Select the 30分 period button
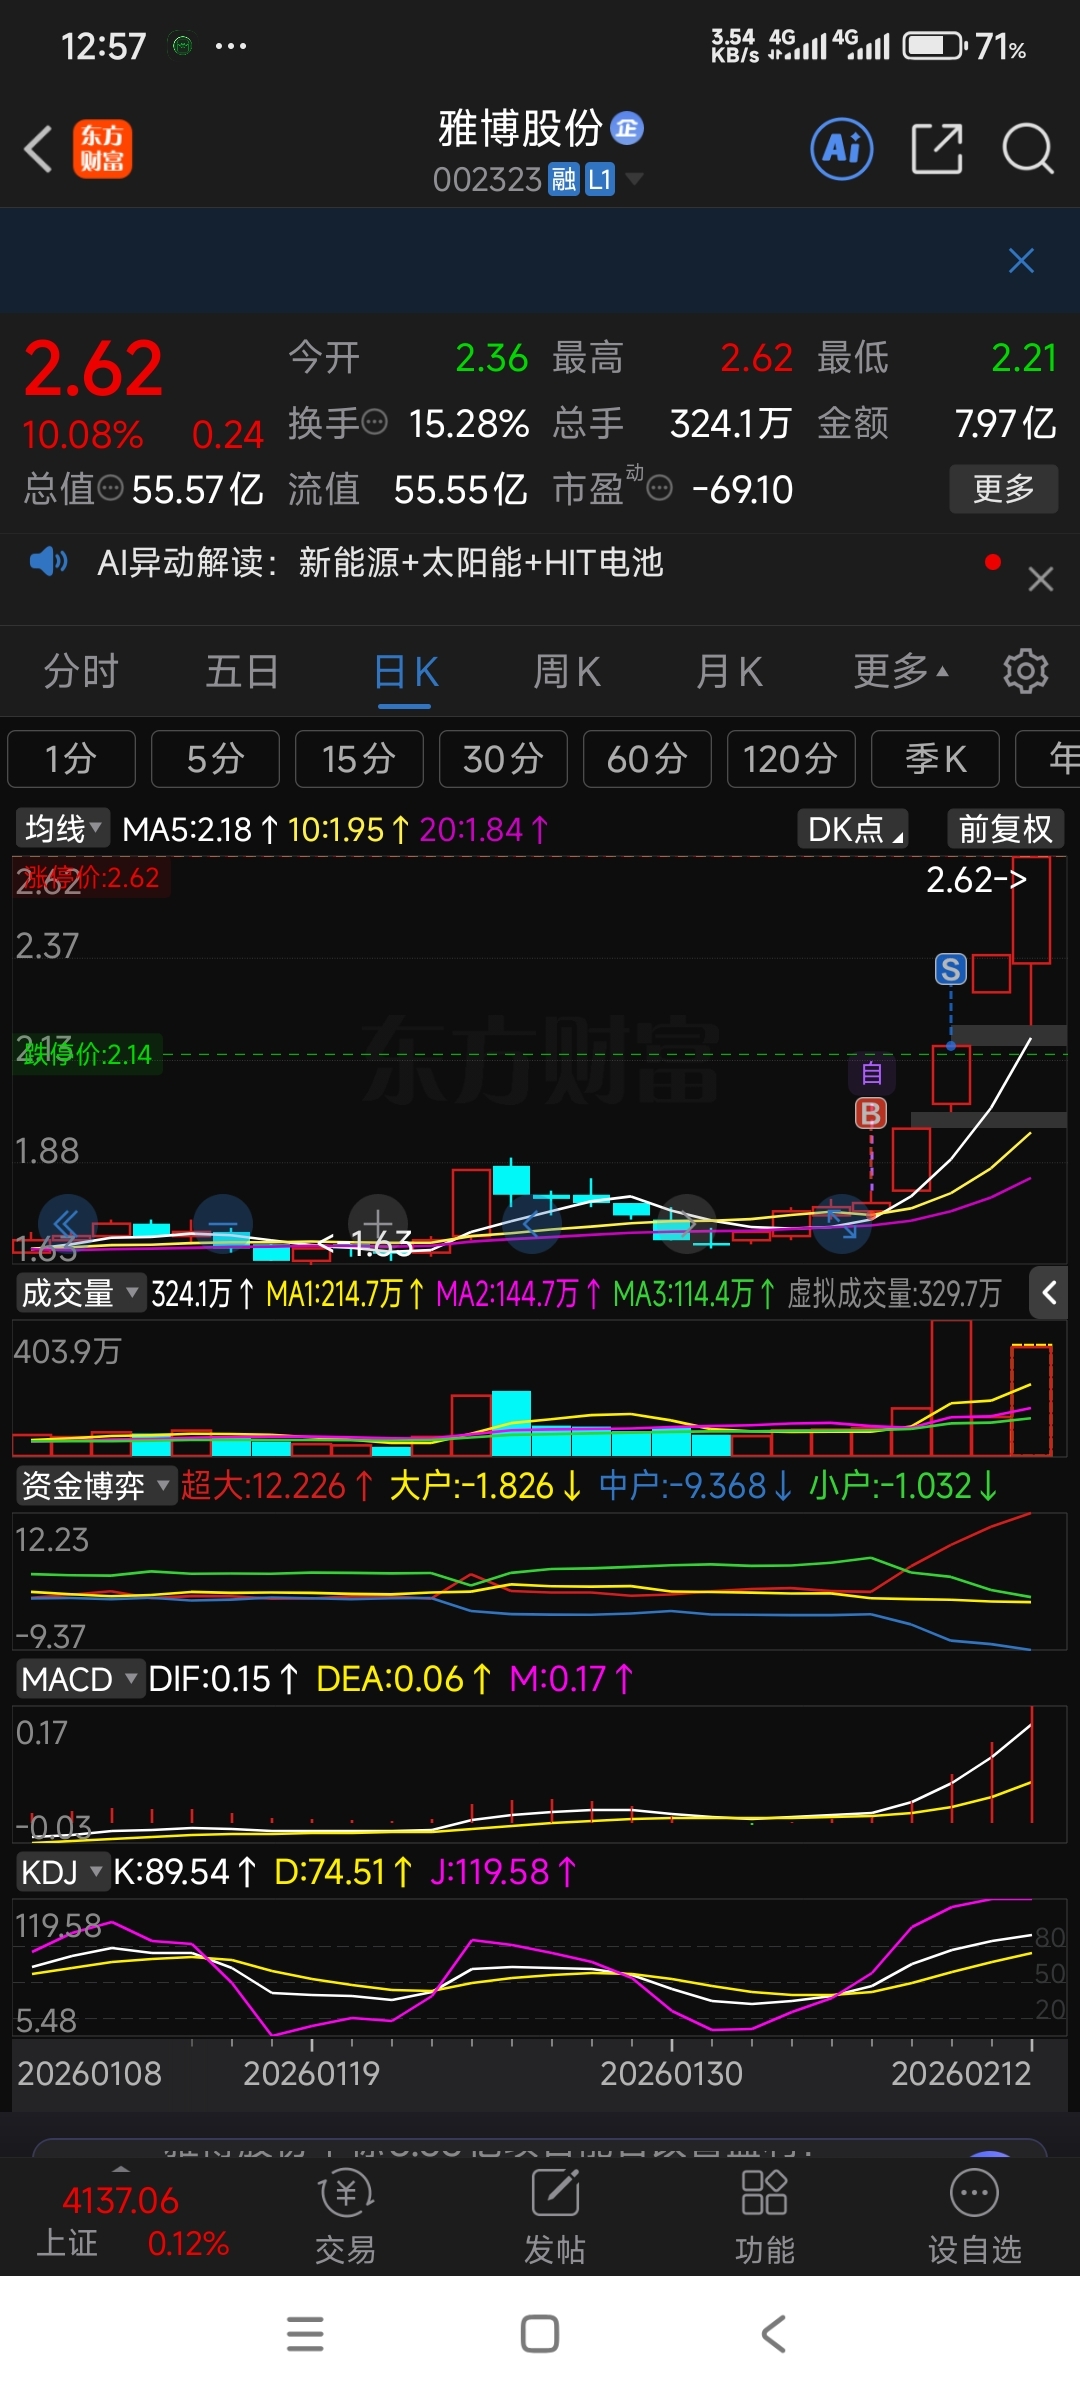This screenshot has height=2400, width=1080. pos(503,759)
